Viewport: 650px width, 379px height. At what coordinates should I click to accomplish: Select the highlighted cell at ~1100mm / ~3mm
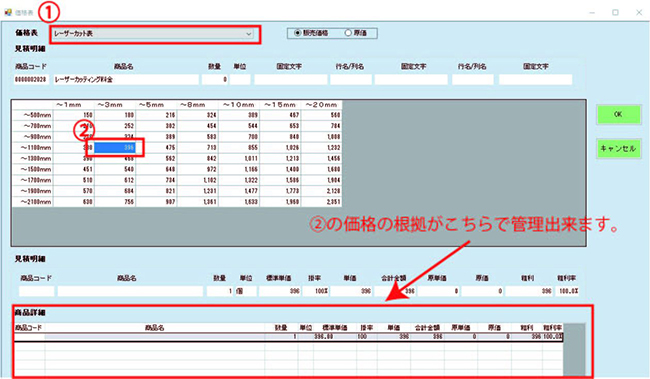tap(115, 148)
